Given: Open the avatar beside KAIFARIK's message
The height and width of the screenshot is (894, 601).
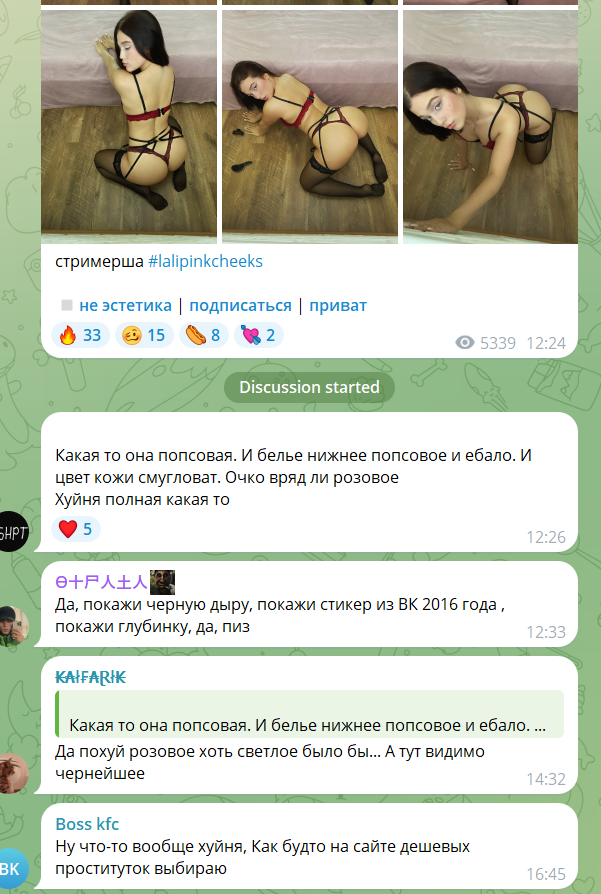Looking at the screenshot, I should tap(13, 773).
